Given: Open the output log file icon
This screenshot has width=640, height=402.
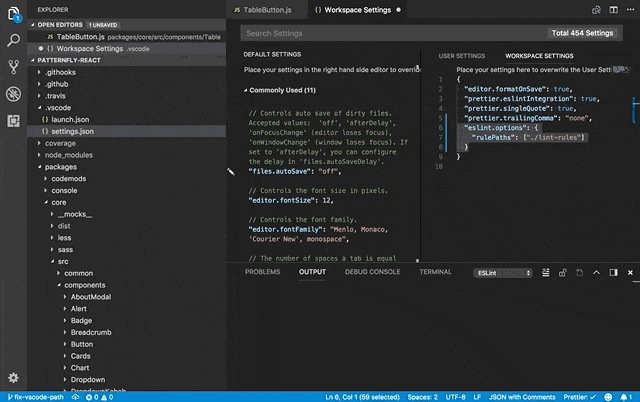Looking at the screenshot, I should coord(579,272).
